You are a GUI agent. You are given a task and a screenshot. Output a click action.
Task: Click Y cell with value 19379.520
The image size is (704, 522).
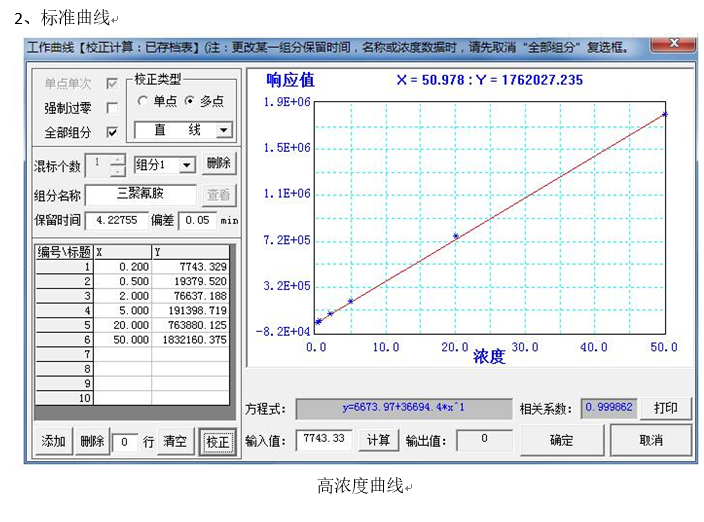(190, 281)
